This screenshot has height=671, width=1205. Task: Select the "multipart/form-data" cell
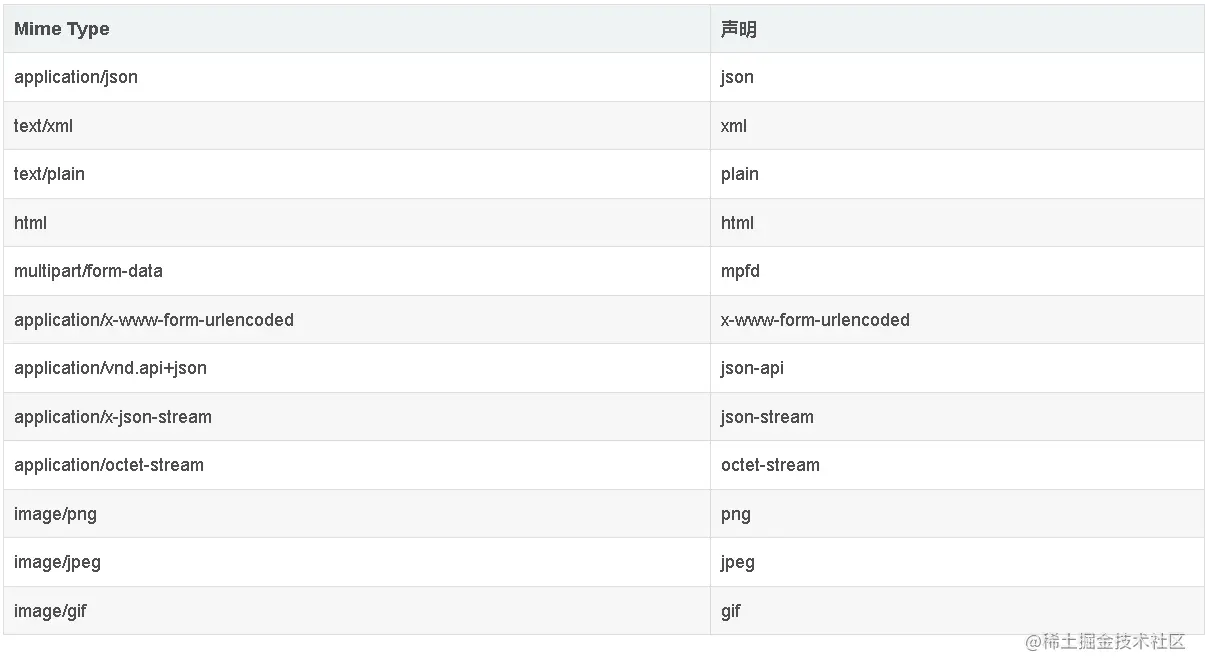point(88,271)
